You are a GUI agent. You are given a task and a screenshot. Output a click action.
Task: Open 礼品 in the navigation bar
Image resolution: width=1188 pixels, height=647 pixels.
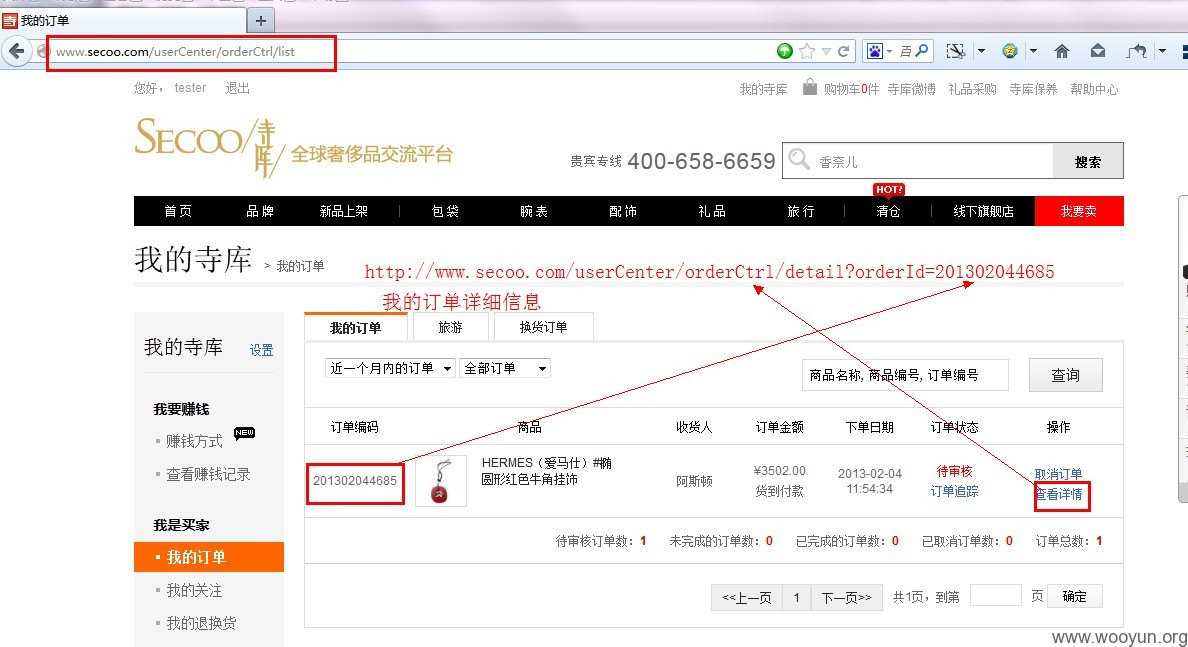712,211
